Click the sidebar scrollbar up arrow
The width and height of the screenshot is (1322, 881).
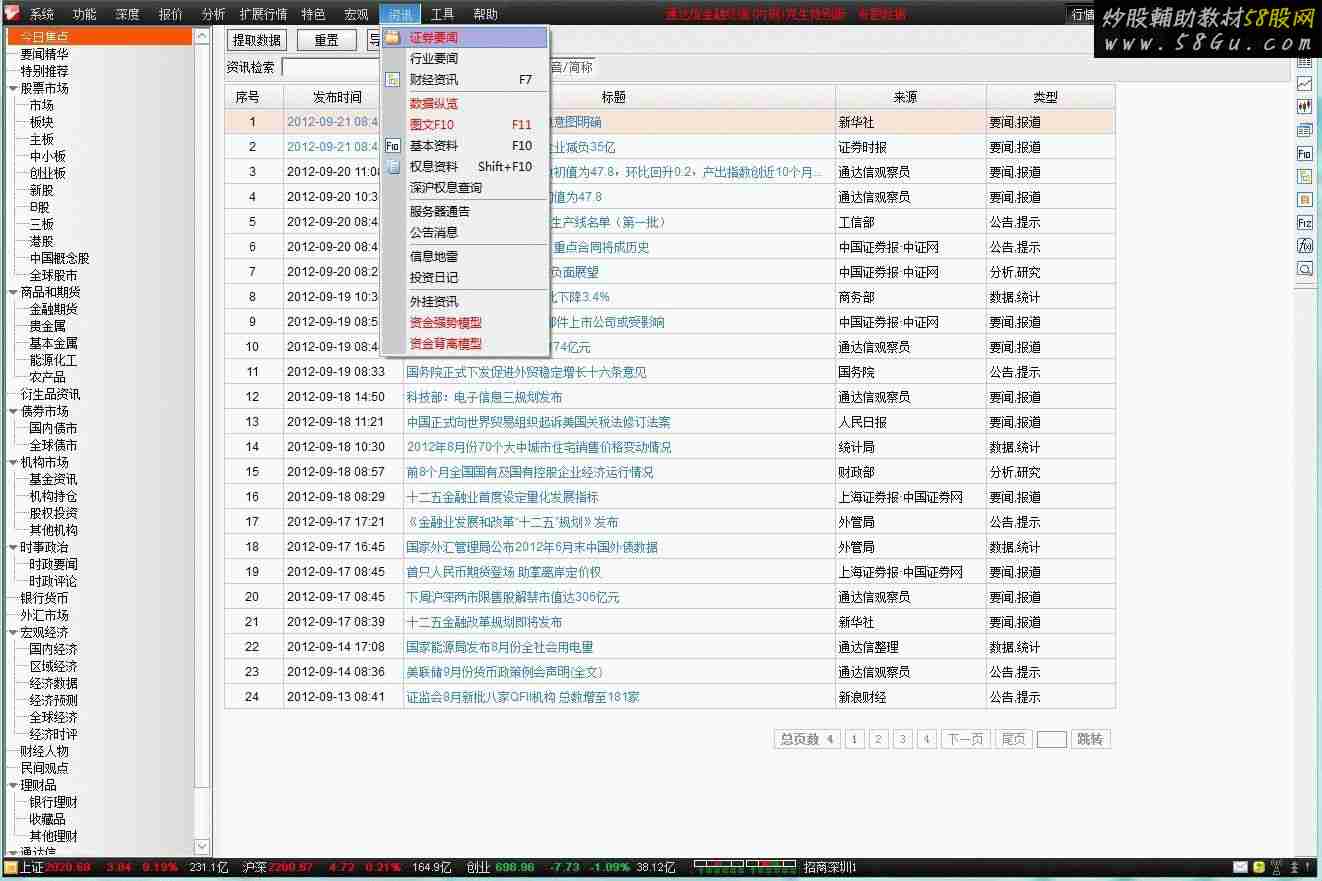coord(202,36)
